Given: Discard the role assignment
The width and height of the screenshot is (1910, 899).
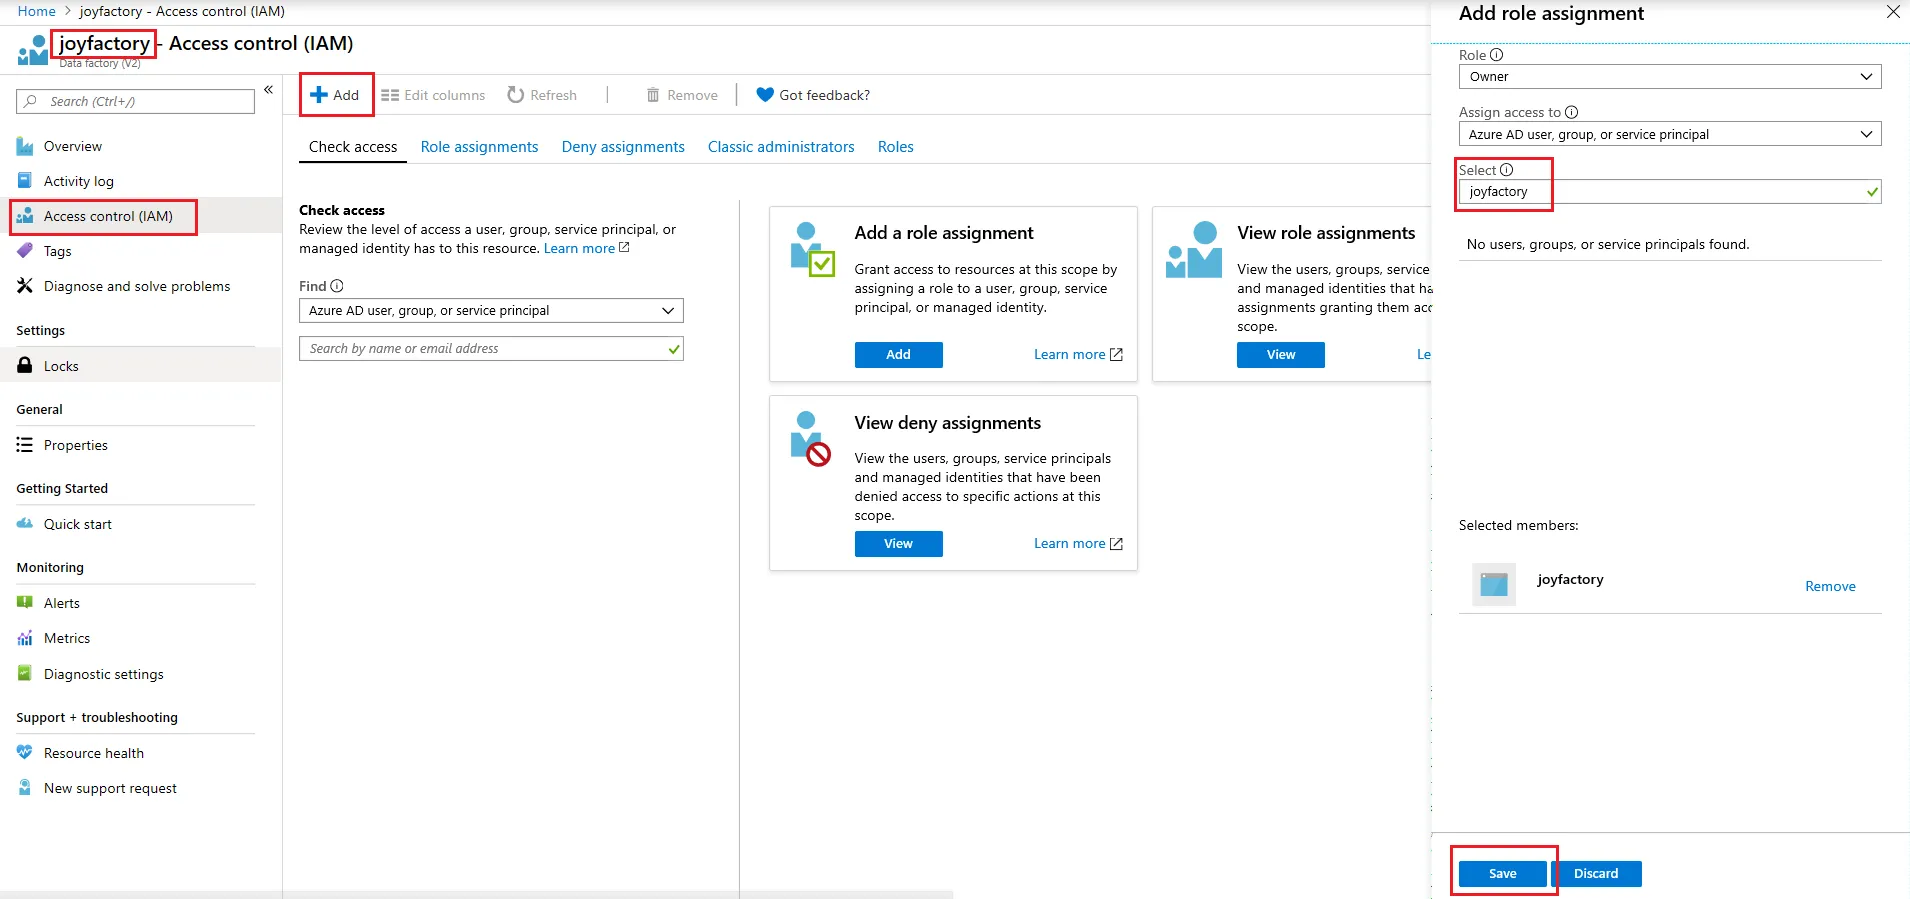Looking at the screenshot, I should point(1596,874).
